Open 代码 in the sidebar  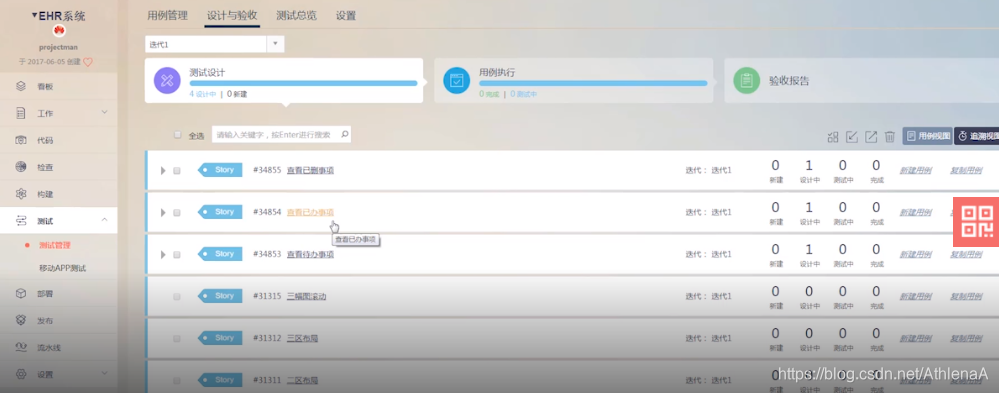pos(45,140)
